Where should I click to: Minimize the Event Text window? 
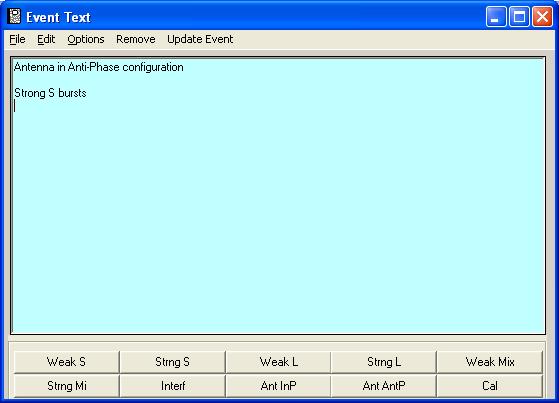click(496, 17)
